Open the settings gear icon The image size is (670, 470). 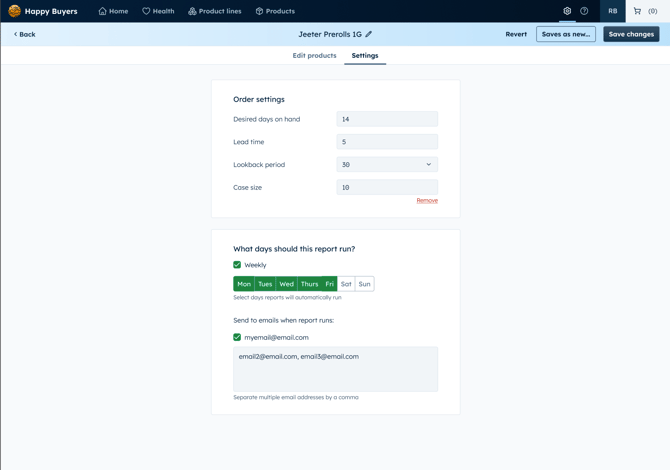(x=567, y=11)
